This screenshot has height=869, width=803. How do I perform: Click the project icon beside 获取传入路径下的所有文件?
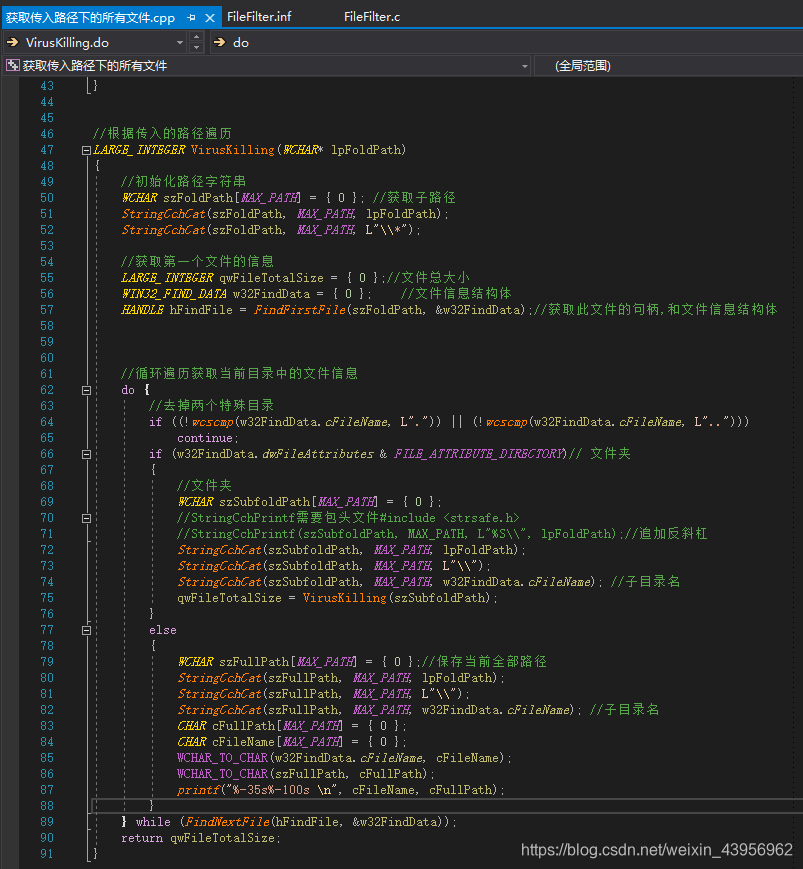12,66
